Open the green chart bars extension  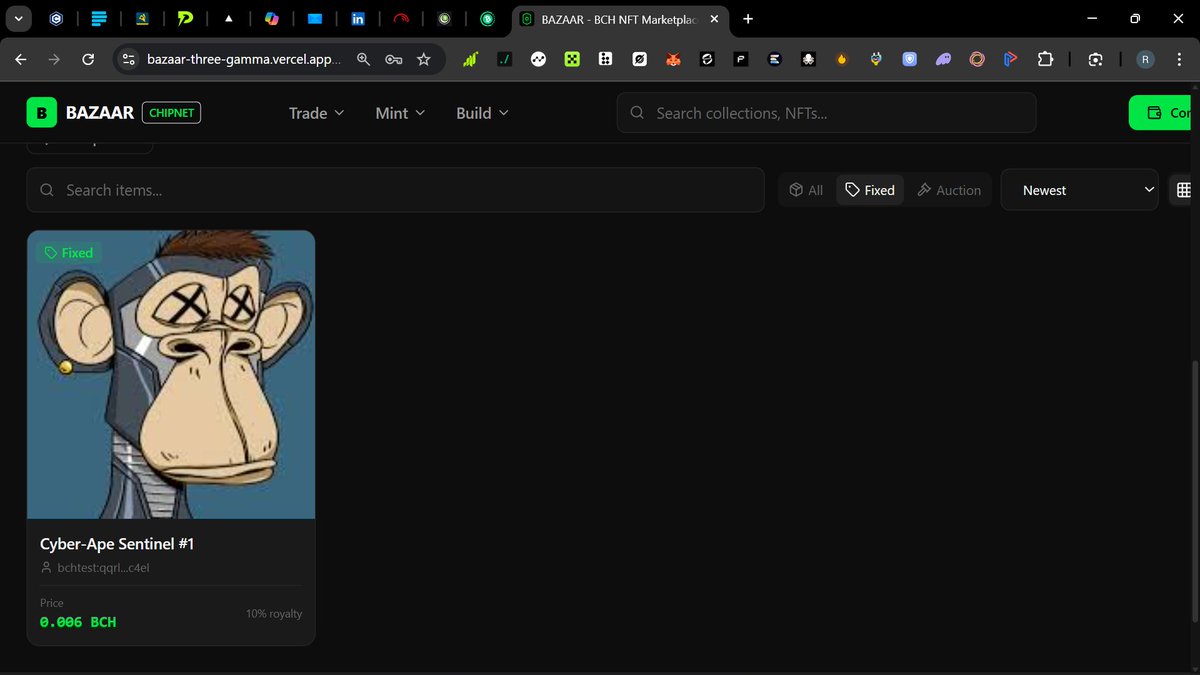click(470, 60)
